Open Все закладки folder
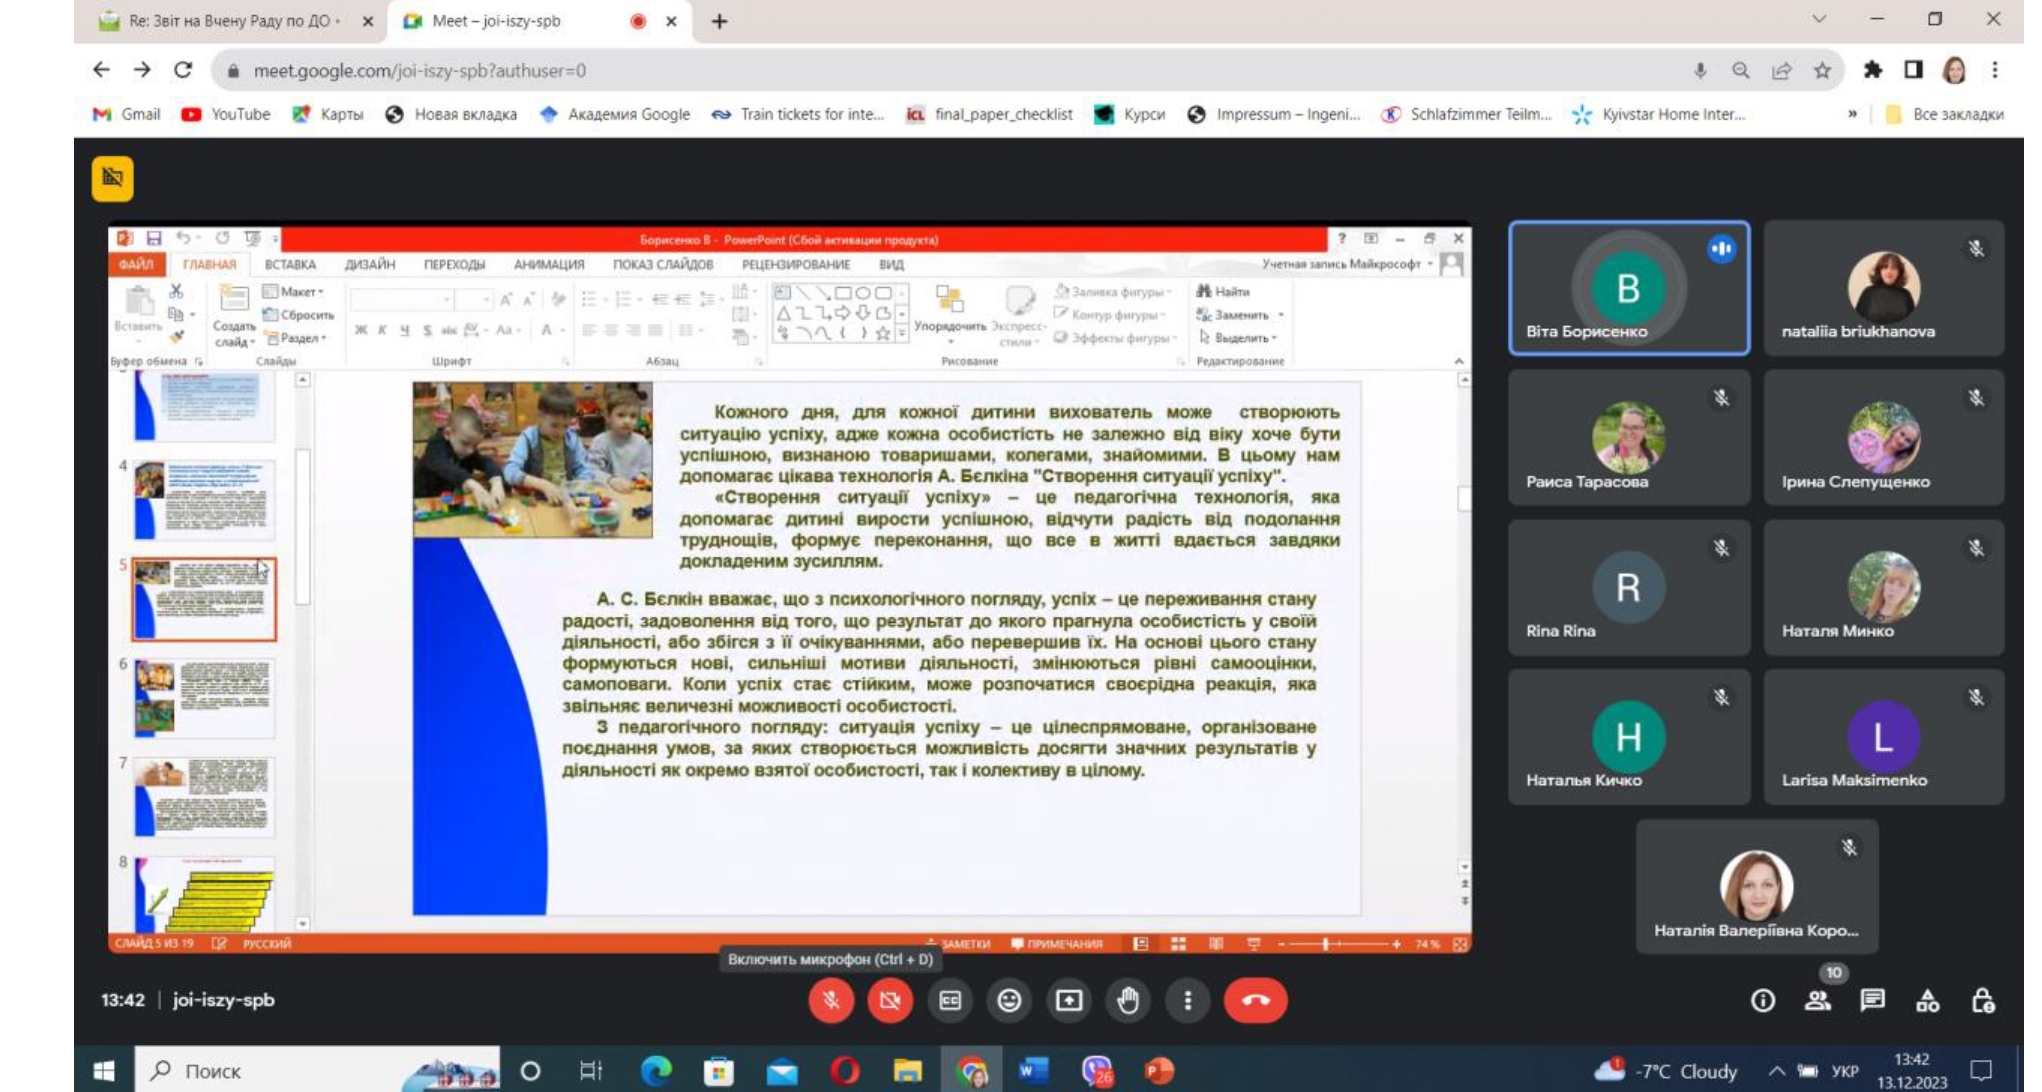Viewport: 2042px width, 1092px height. pyautogui.click(x=1944, y=114)
